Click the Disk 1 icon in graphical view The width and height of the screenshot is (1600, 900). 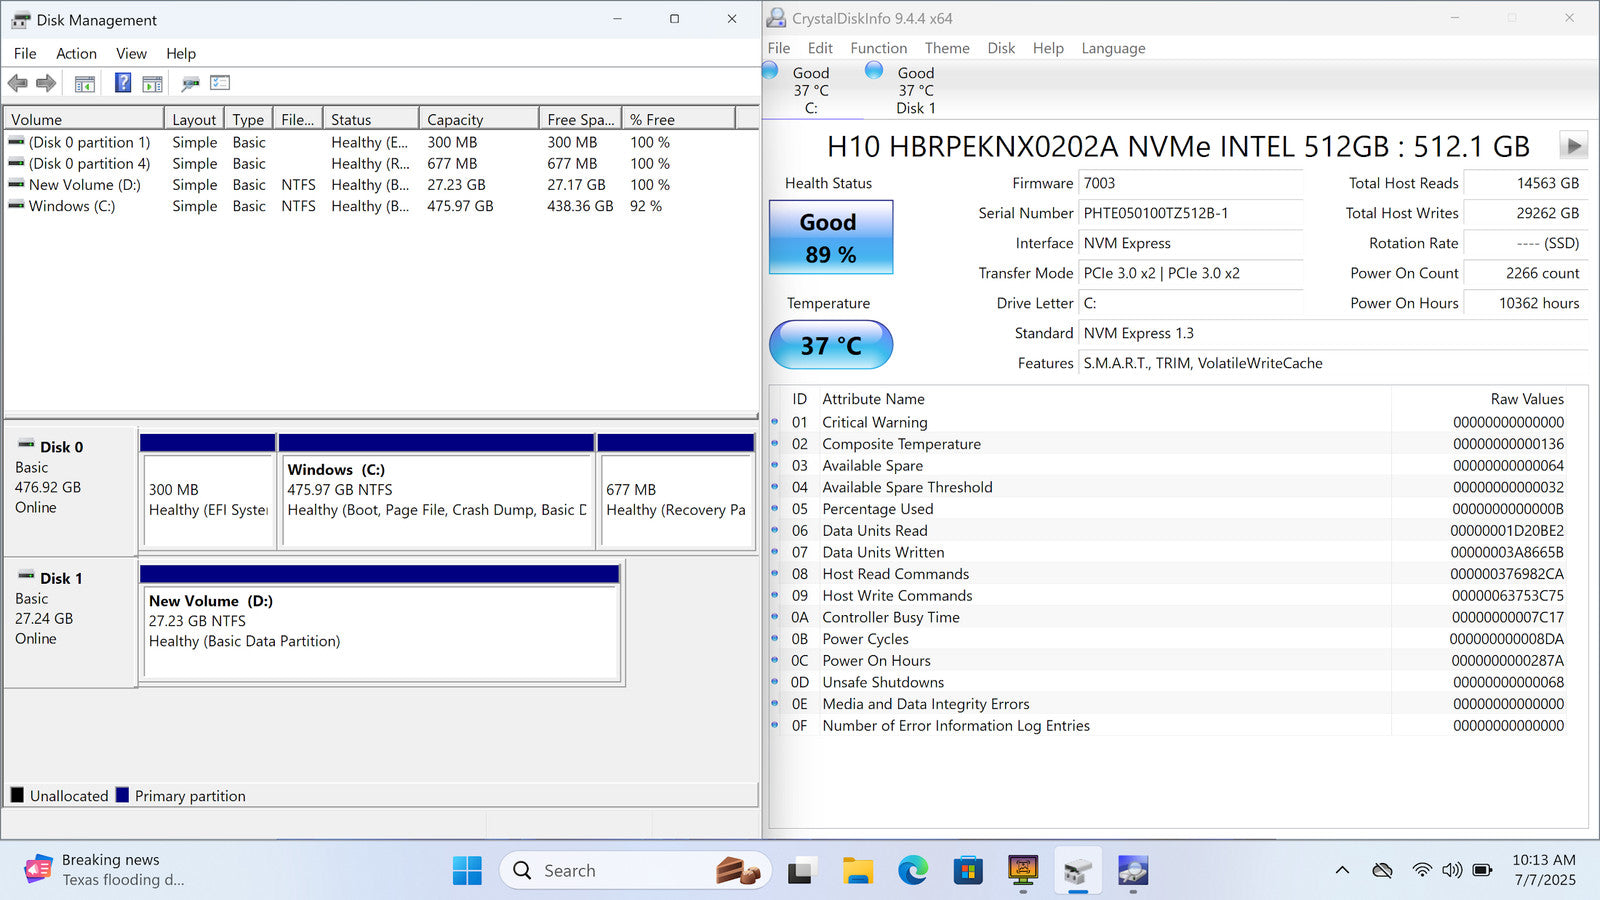click(x=27, y=576)
